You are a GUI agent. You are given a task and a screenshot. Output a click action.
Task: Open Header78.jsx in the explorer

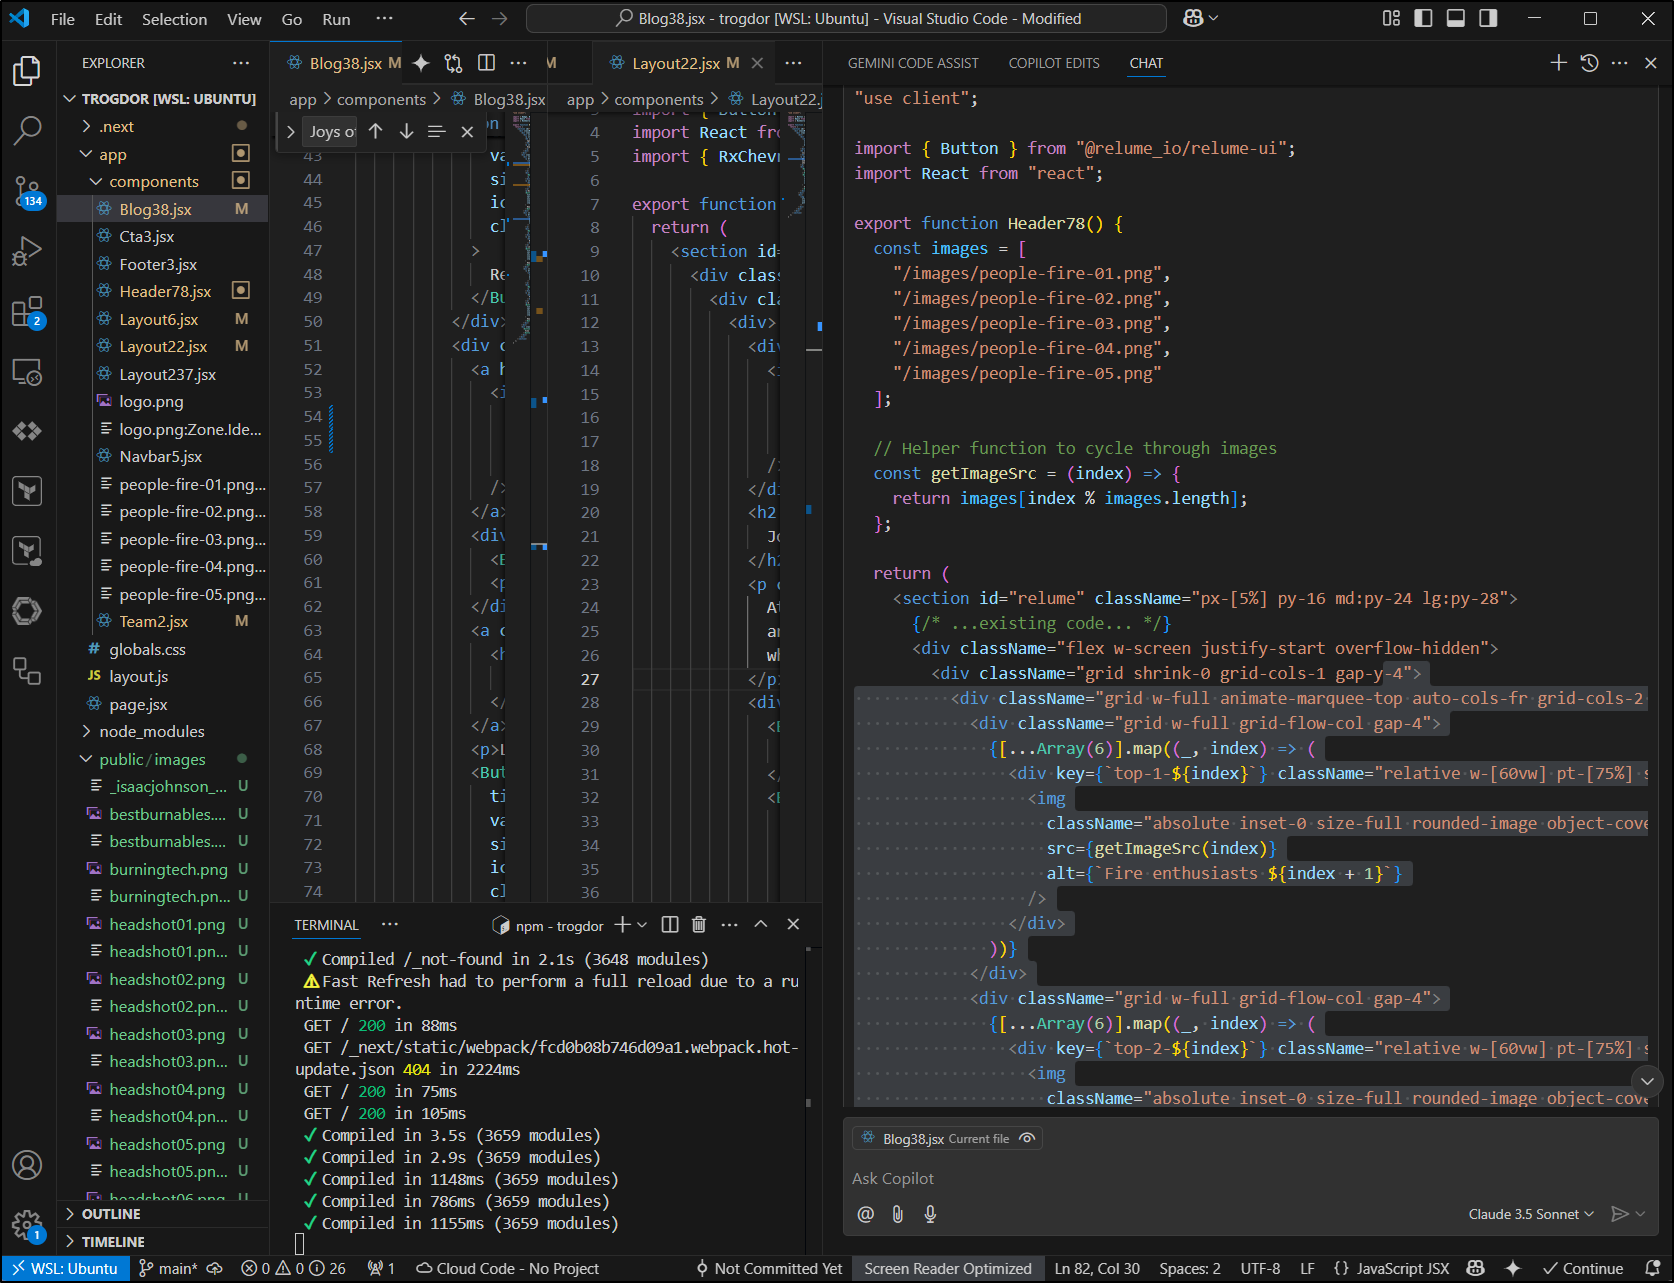pyautogui.click(x=165, y=292)
